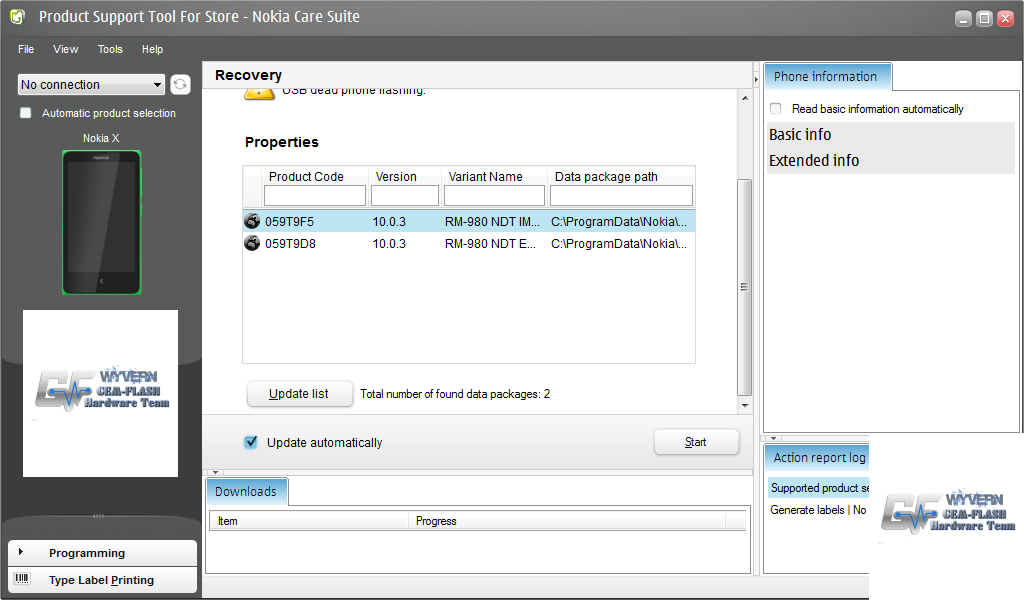Collapse the Downloads panel arrow
The width and height of the screenshot is (1024, 600).
pos(216,472)
